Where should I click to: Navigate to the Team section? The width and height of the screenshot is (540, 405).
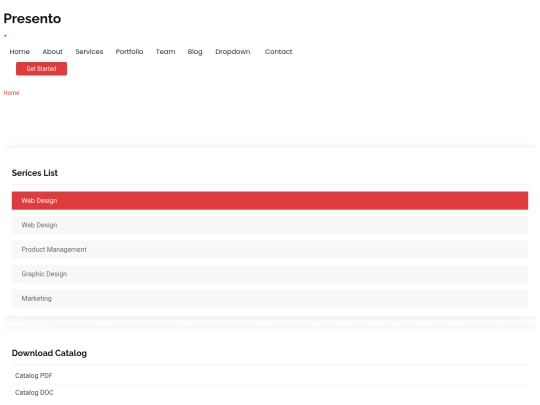coord(165,52)
